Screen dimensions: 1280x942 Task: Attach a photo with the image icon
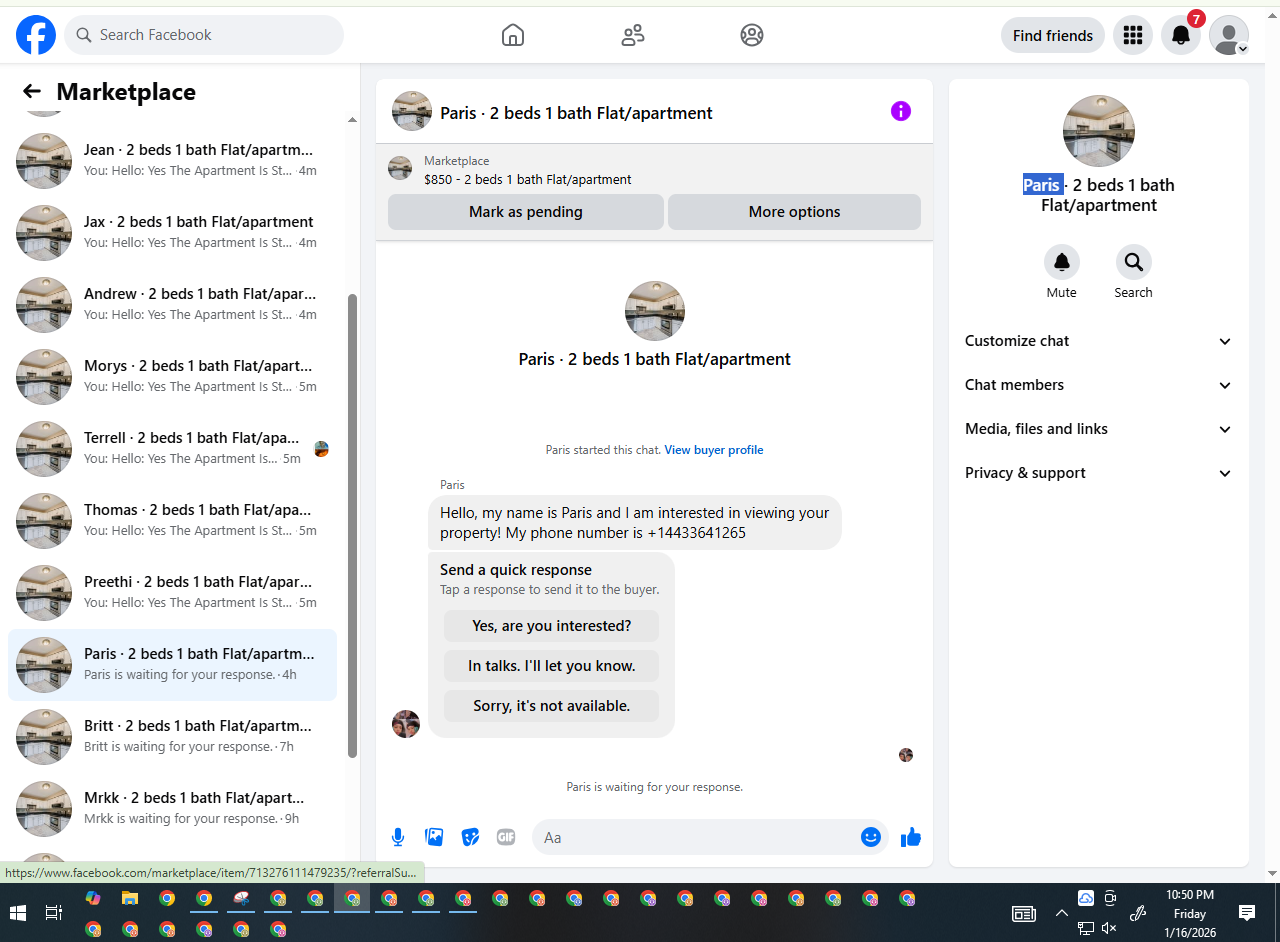point(434,837)
